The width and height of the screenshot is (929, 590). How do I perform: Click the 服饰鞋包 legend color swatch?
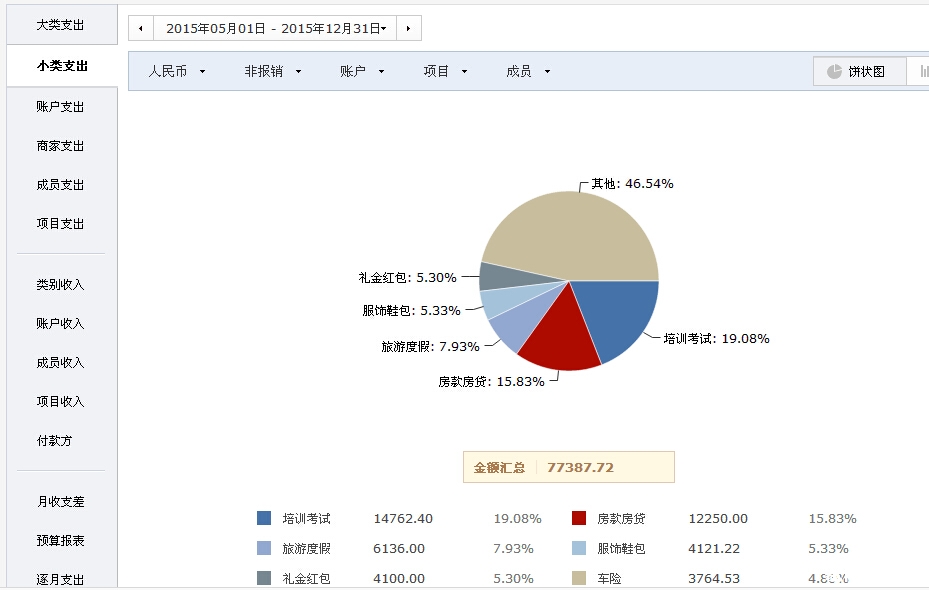(x=579, y=549)
